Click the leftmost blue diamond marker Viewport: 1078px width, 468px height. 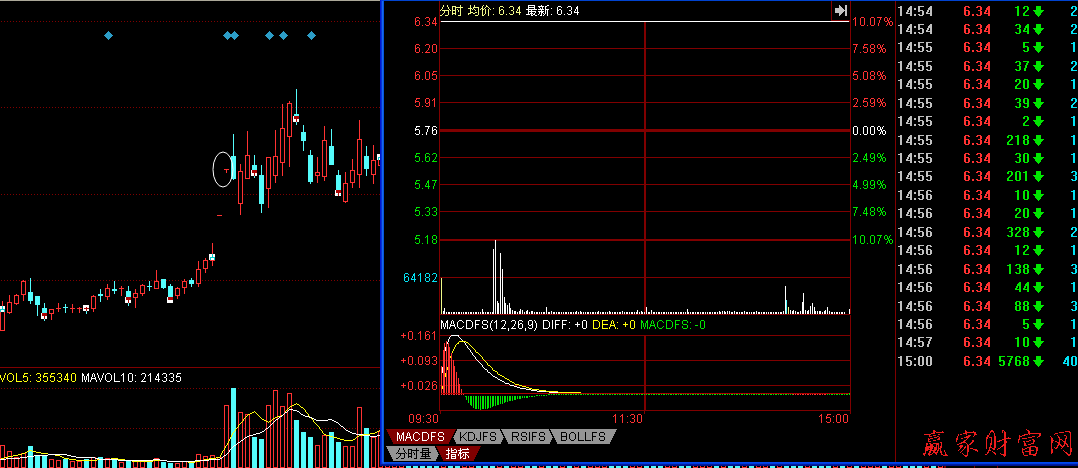point(109,36)
